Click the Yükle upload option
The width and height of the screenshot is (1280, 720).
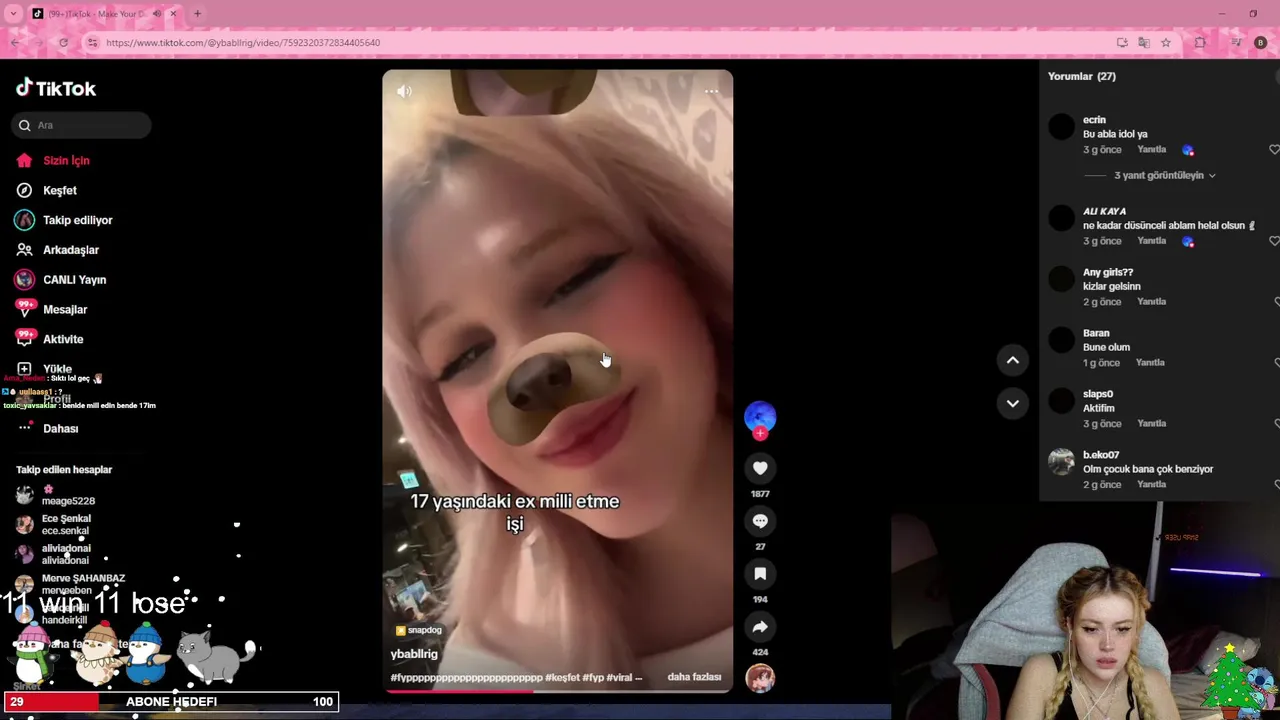tap(57, 369)
